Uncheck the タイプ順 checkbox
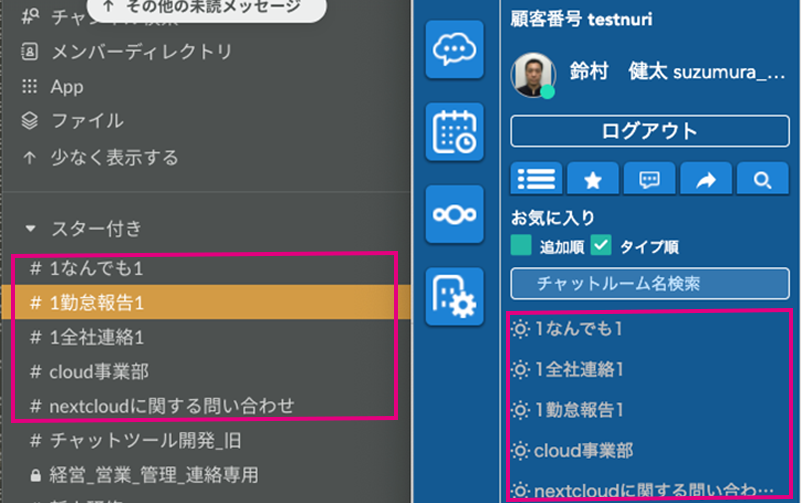Viewport: 801px width, 503px height. [601, 246]
